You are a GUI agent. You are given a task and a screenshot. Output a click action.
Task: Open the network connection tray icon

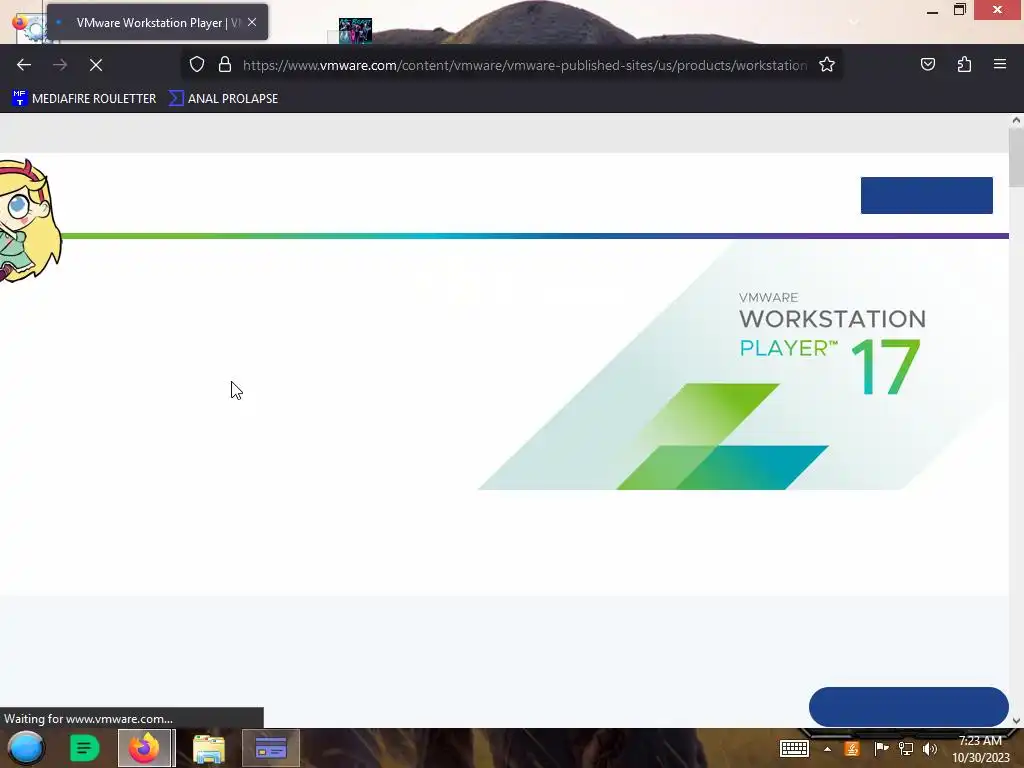coord(906,749)
